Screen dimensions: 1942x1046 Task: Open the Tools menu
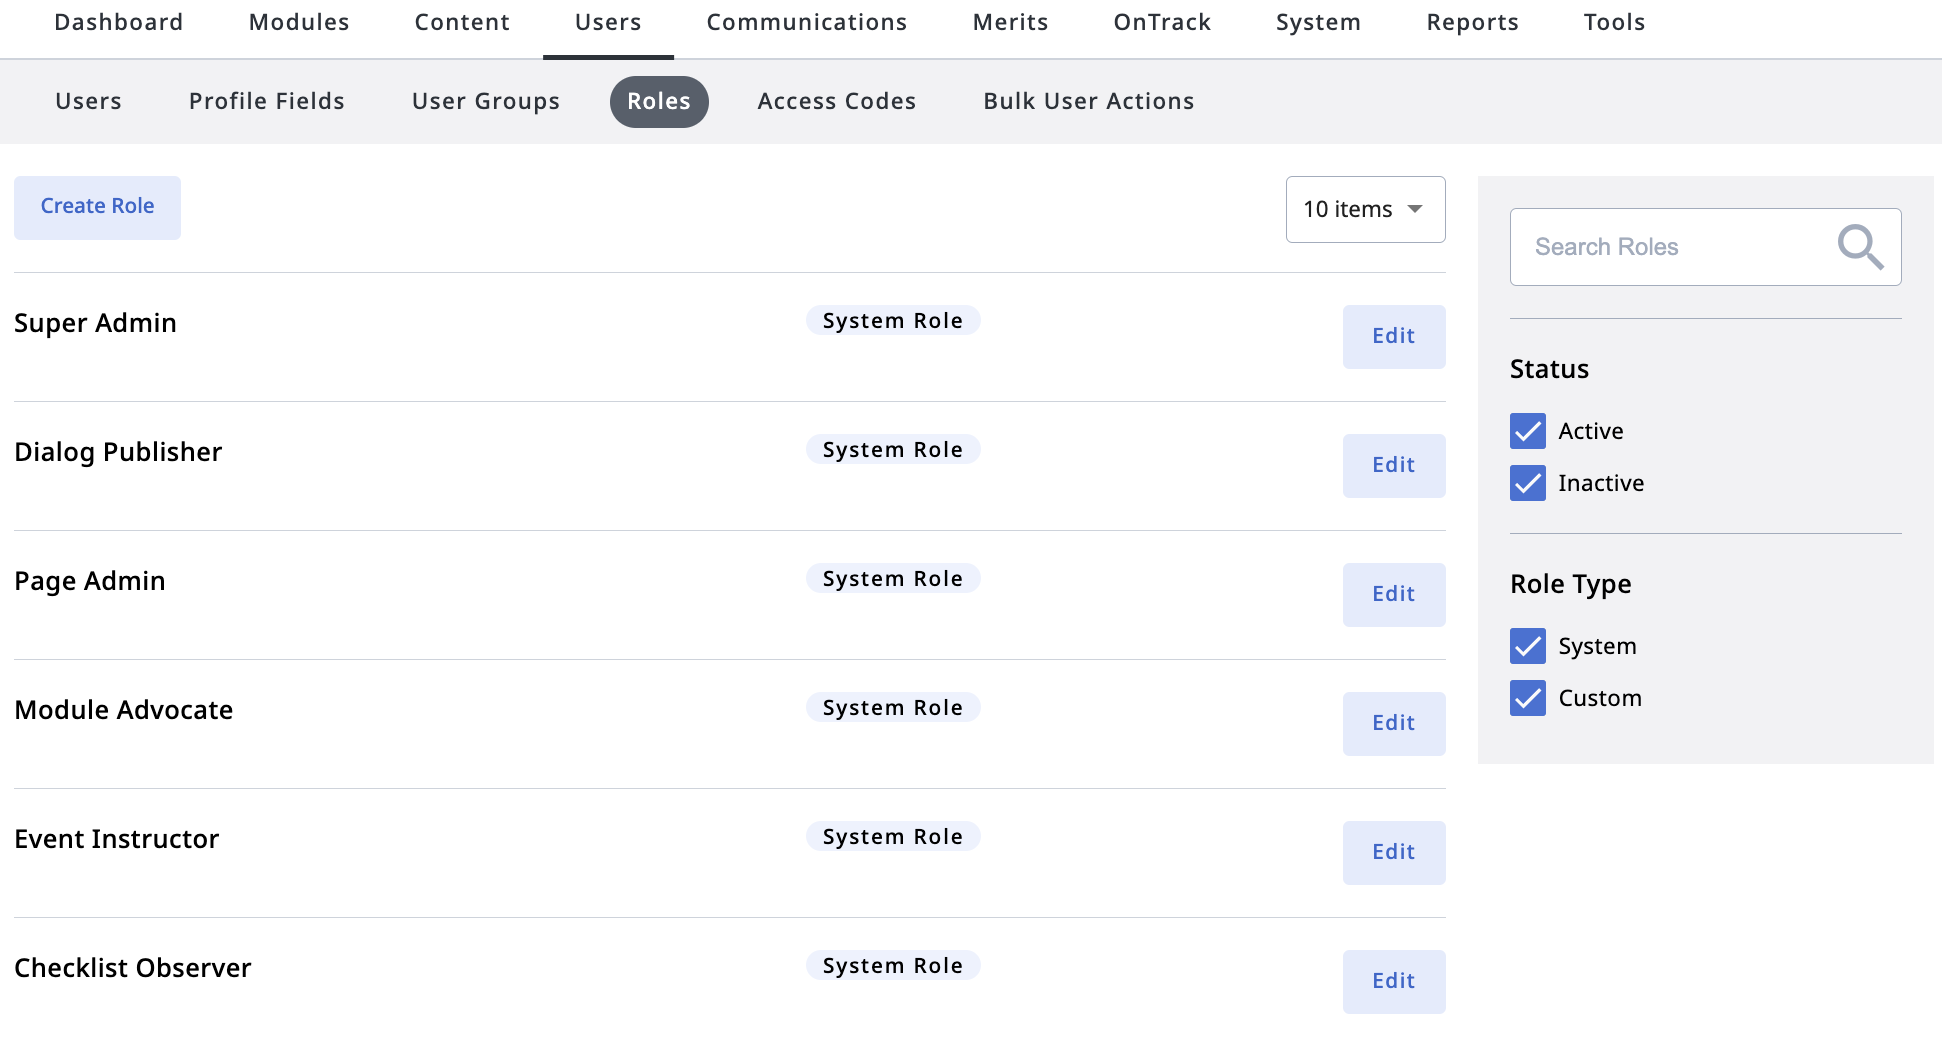pyautogui.click(x=1614, y=22)
